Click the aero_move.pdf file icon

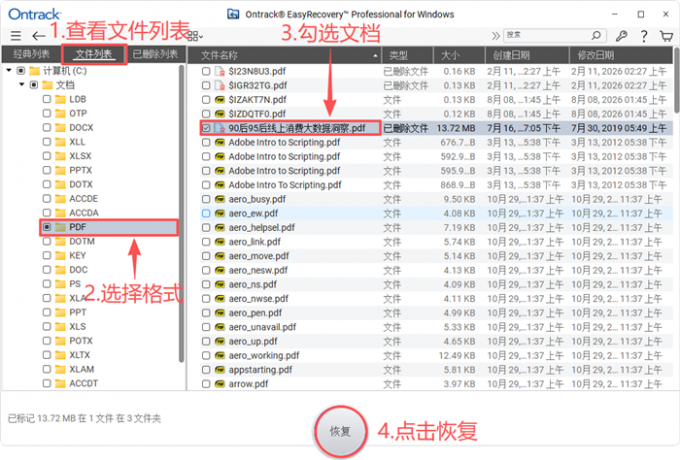[x=220, y=256]
